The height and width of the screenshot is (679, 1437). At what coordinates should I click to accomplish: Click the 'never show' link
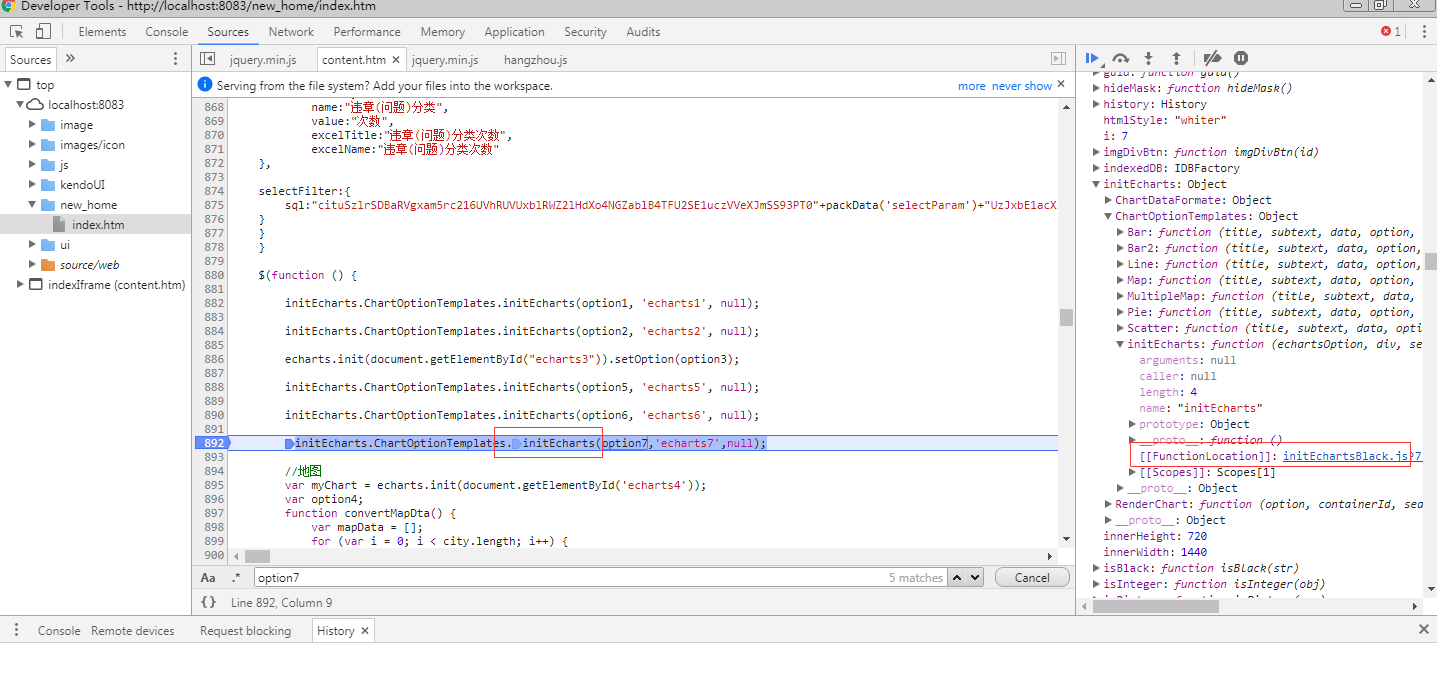tap(1021, 86)
